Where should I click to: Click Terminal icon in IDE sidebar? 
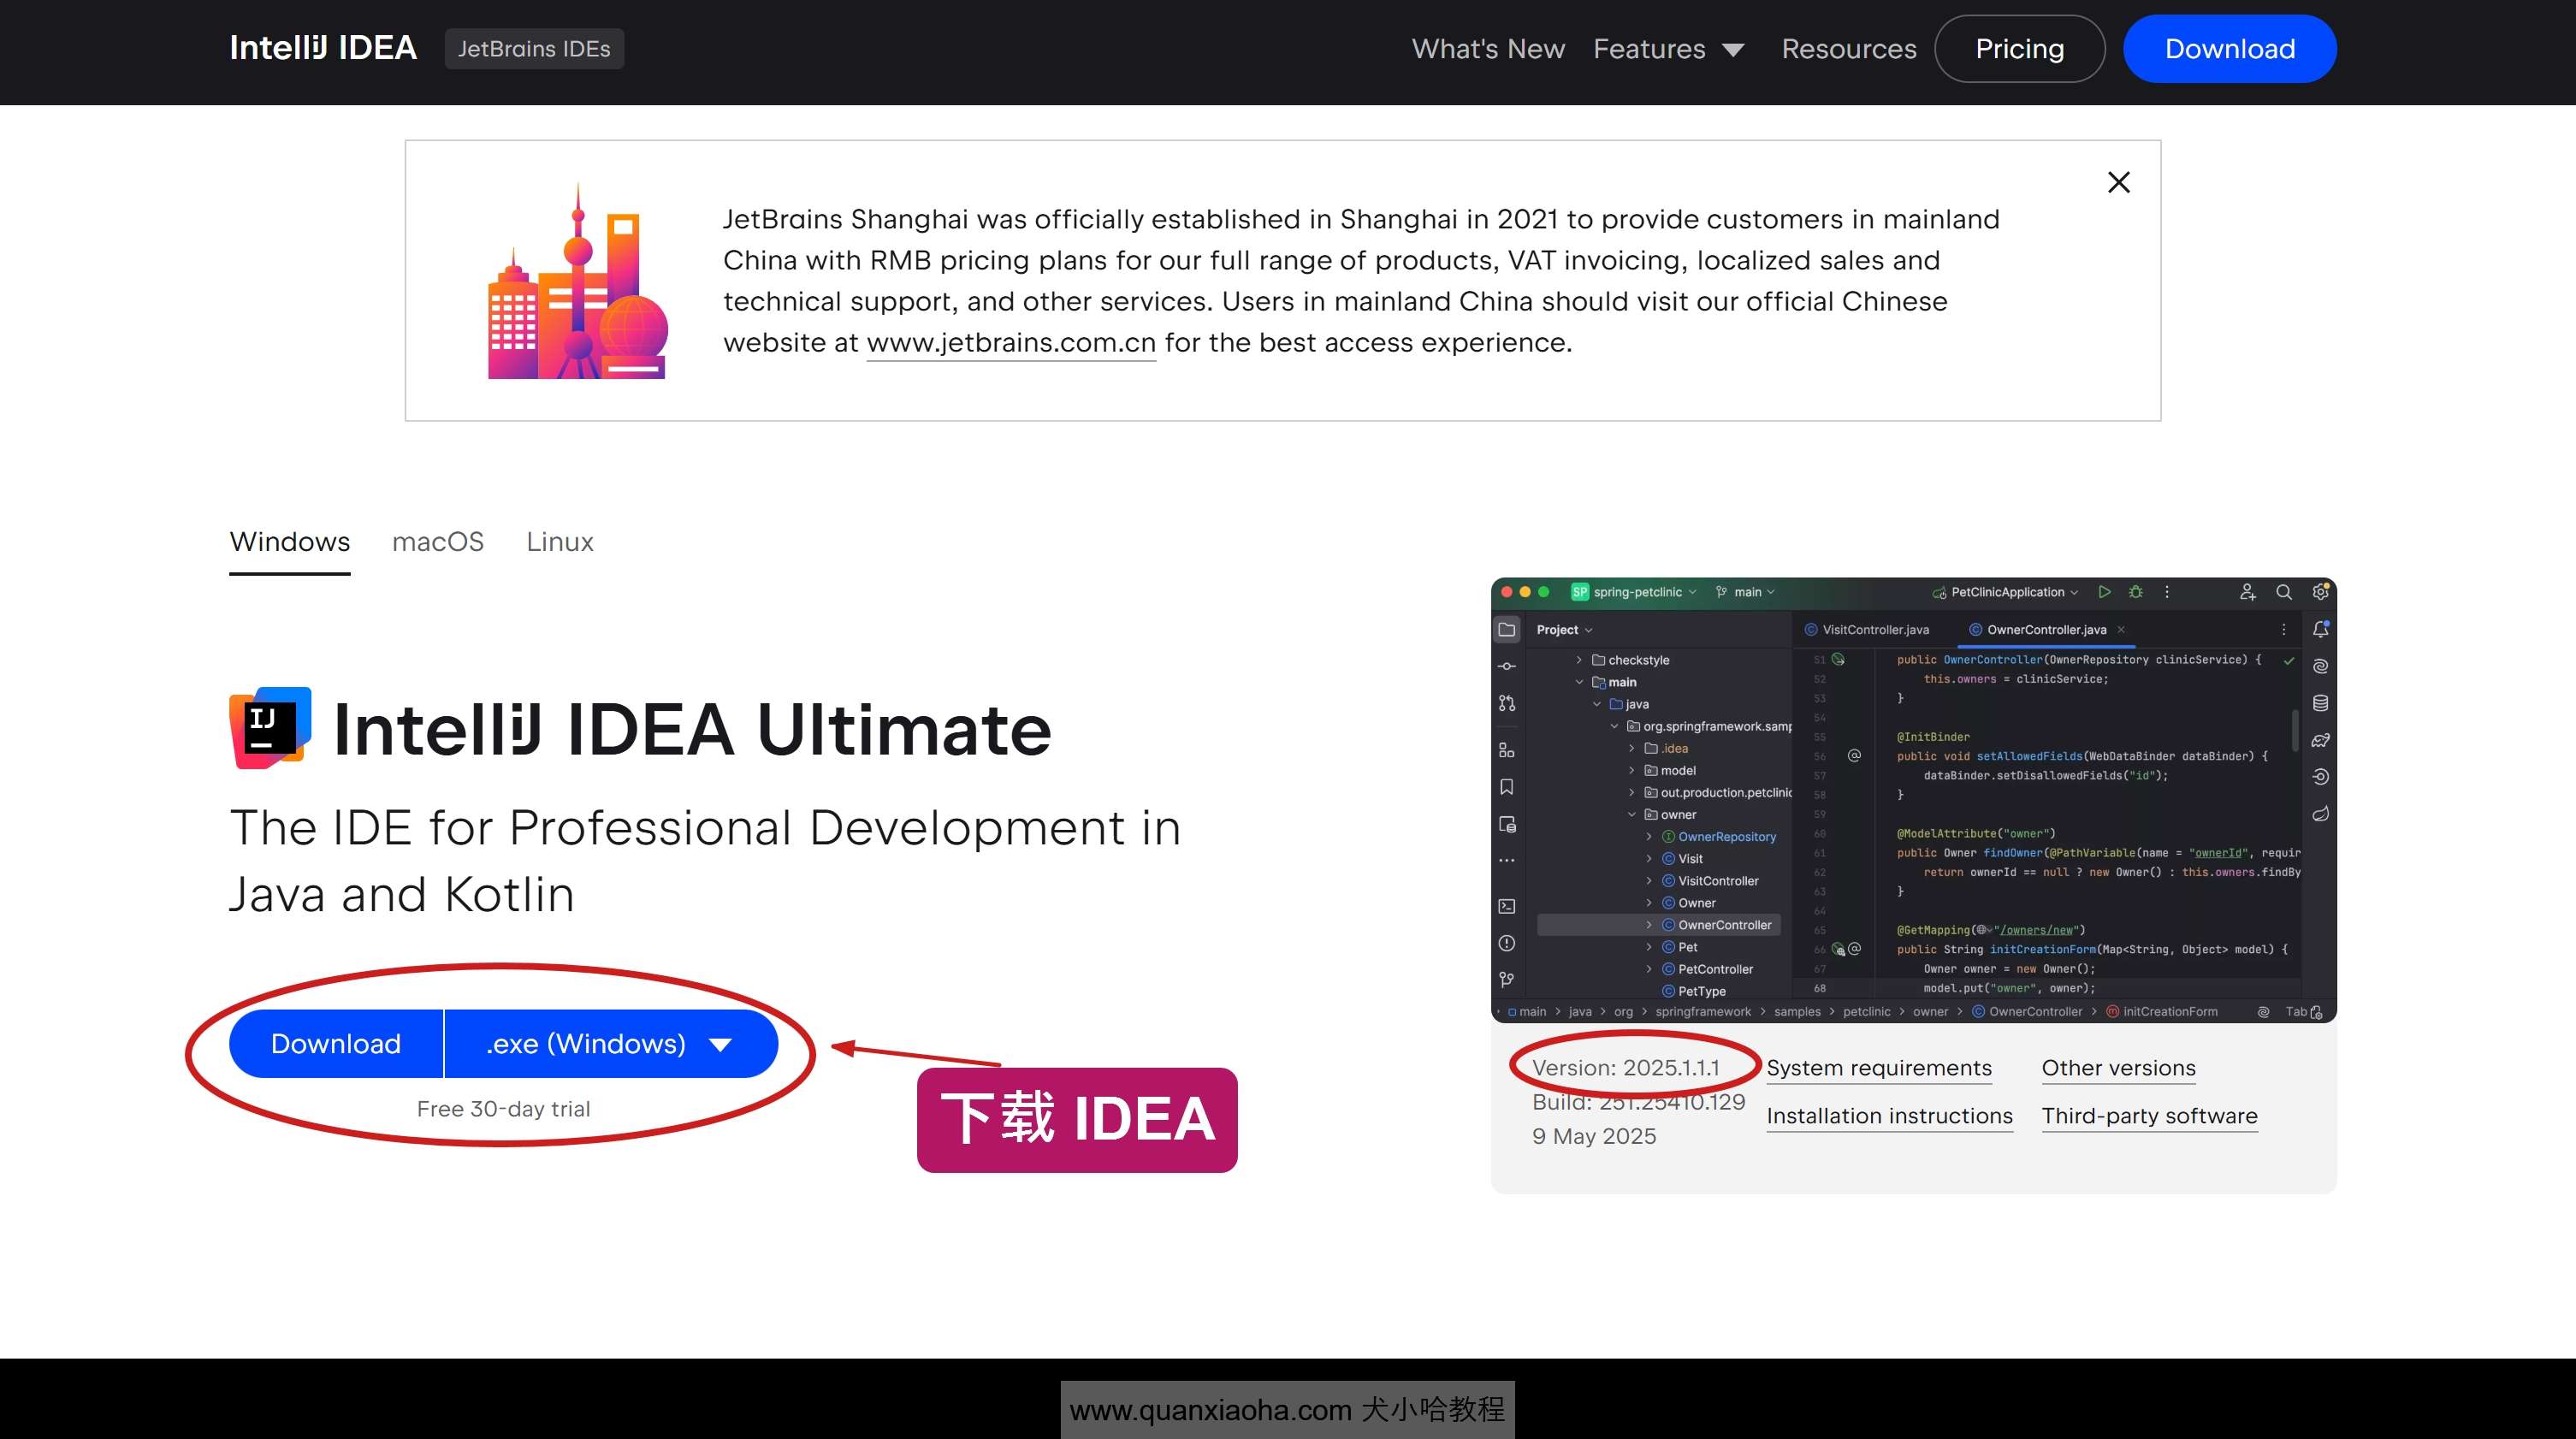click(x=1507, y=906)
